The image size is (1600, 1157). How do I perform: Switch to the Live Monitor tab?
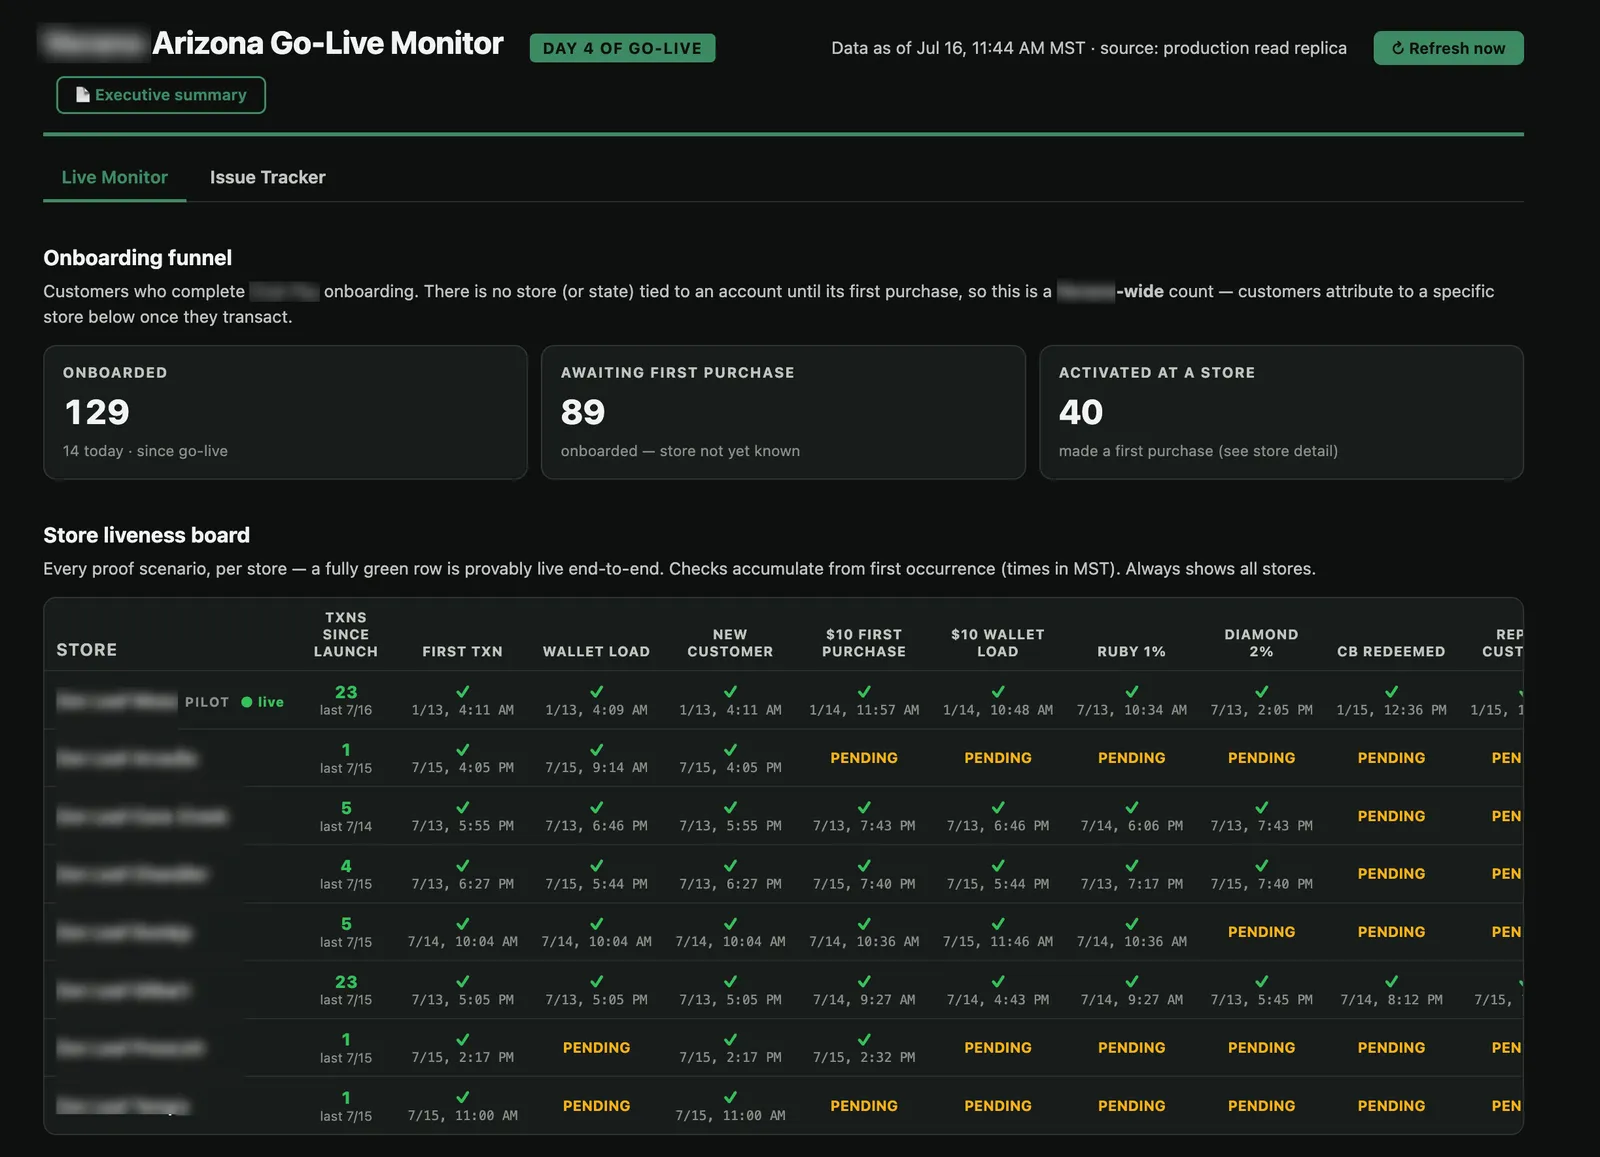(x=115, y=177)
